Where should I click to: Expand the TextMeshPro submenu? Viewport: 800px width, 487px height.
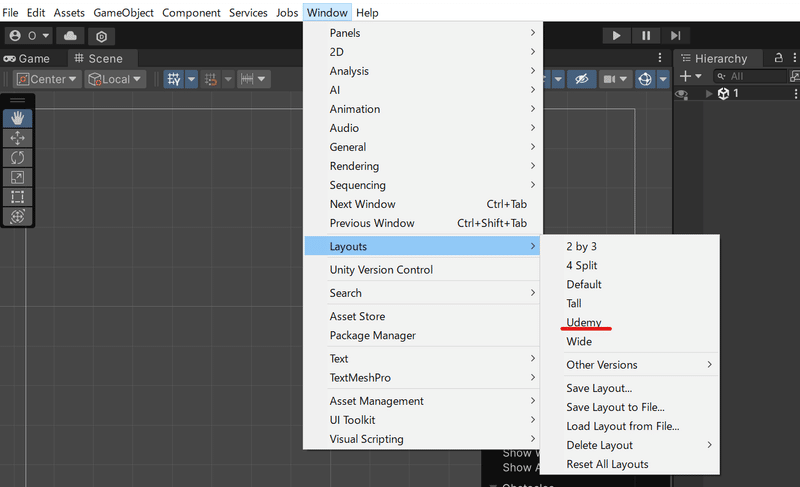point(423,378)
